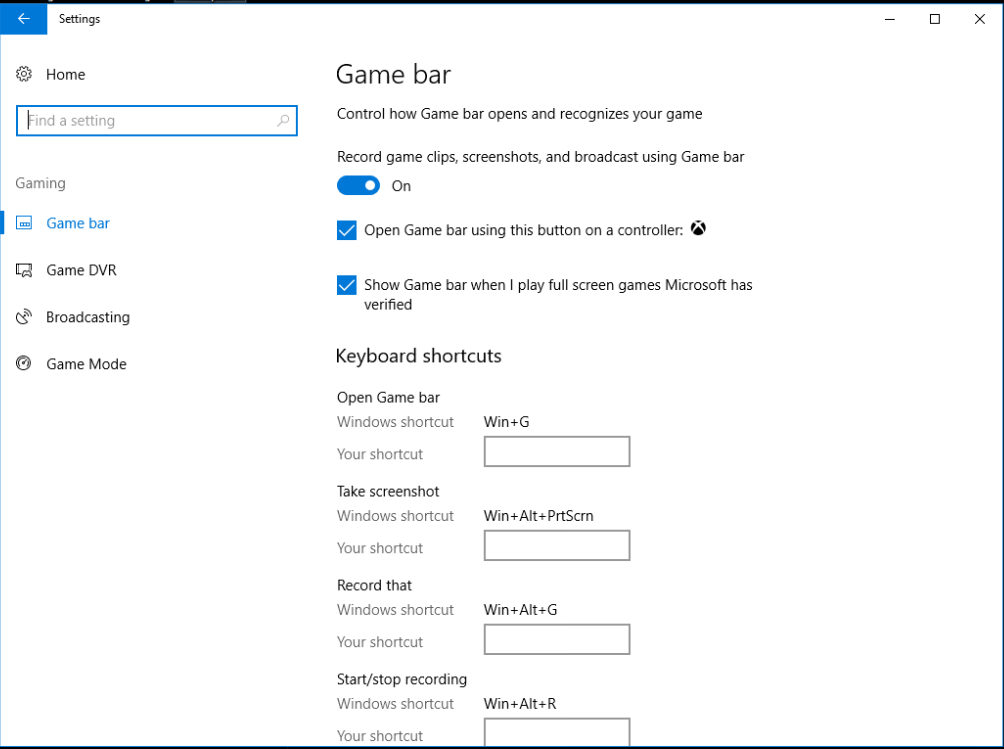The image size is (1004, 749).
Task: Click the Record that label
Action: (375, 585)
